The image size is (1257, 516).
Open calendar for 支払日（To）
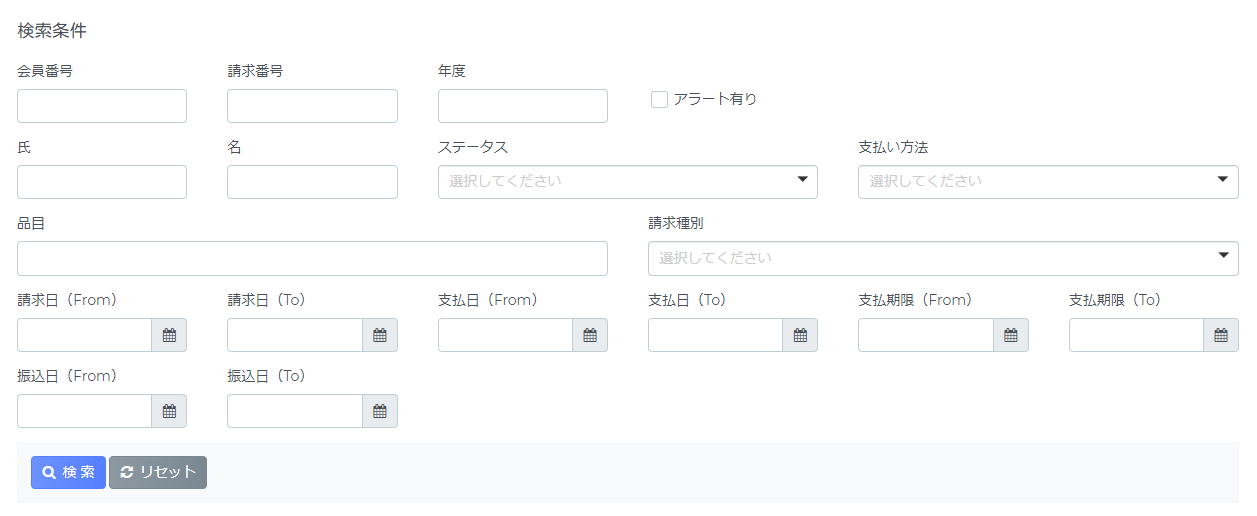coord(800,335)
